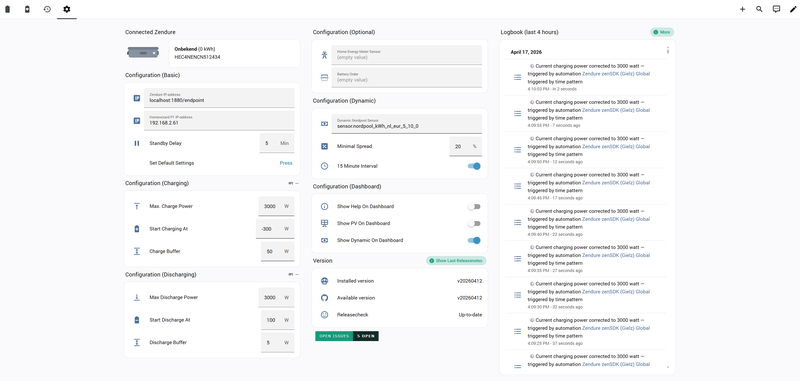Enable Show Help On Dashboard switch
Screen dimensions: 800x381
coord(474,207)
